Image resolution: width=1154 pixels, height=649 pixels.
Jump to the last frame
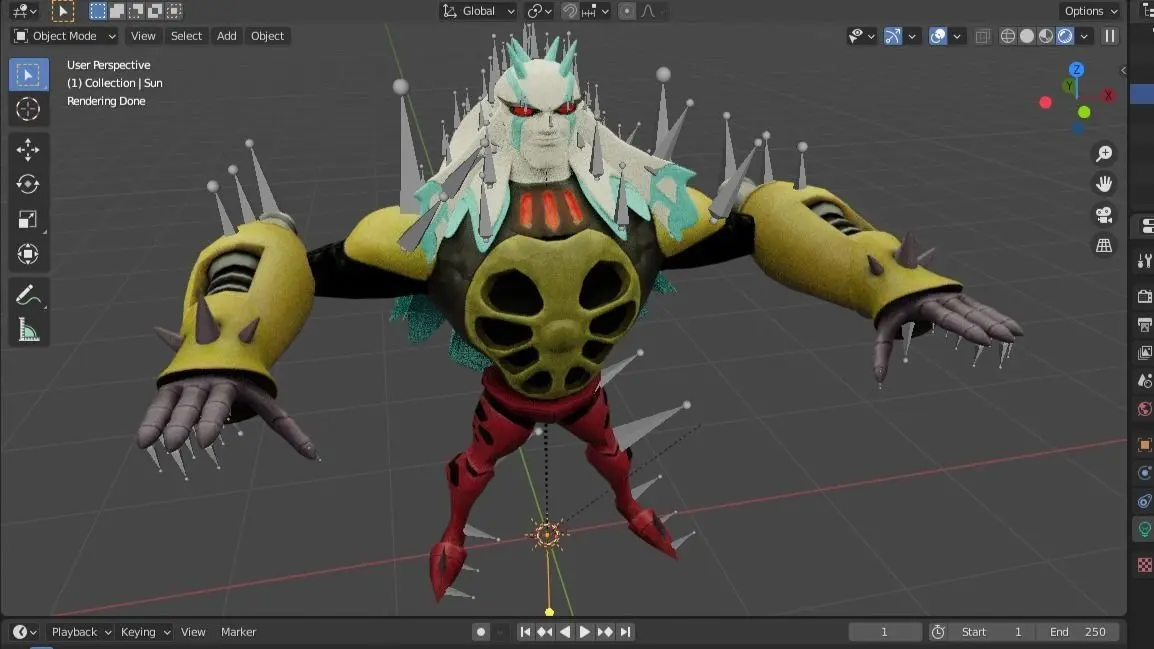click(625, 632)
